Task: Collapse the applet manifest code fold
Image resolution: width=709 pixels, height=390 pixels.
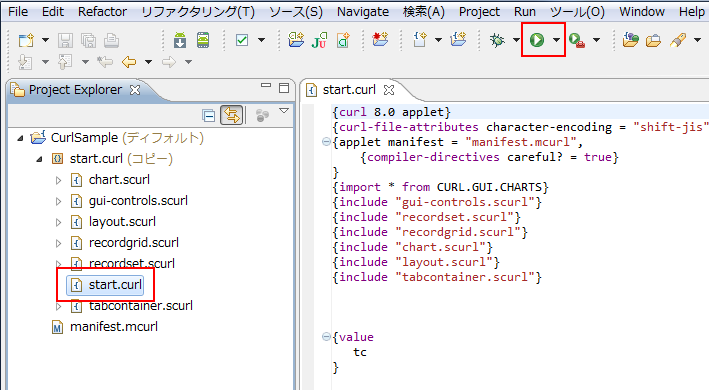Action: [326, 142]
